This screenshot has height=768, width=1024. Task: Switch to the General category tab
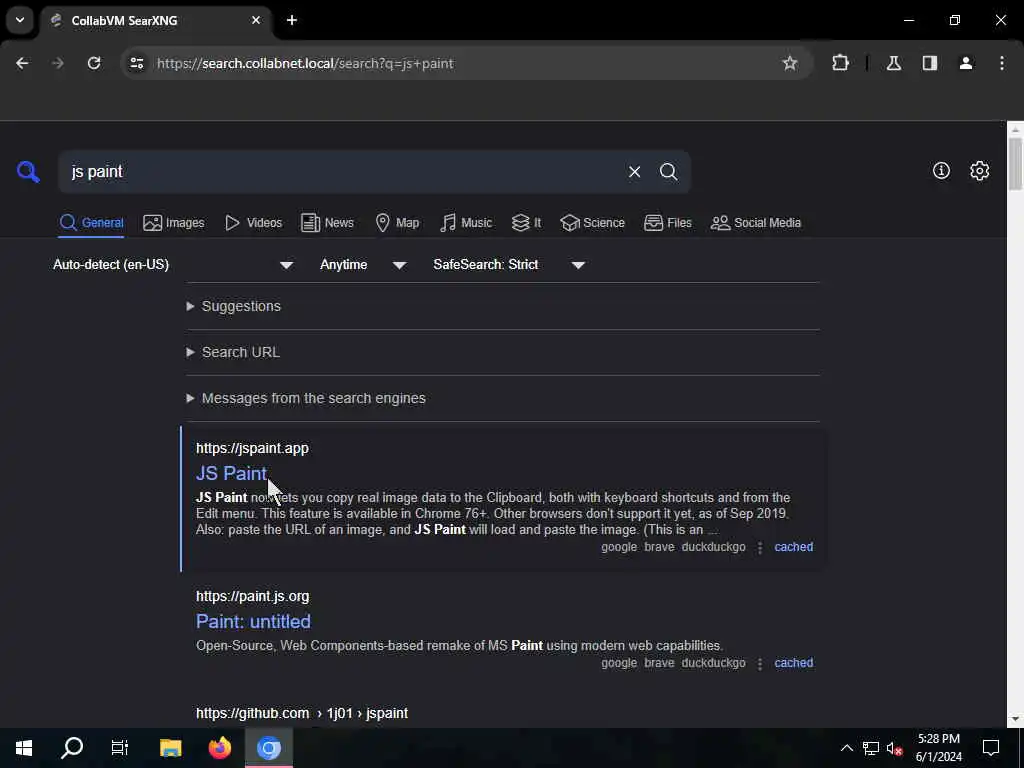point(91,223)
